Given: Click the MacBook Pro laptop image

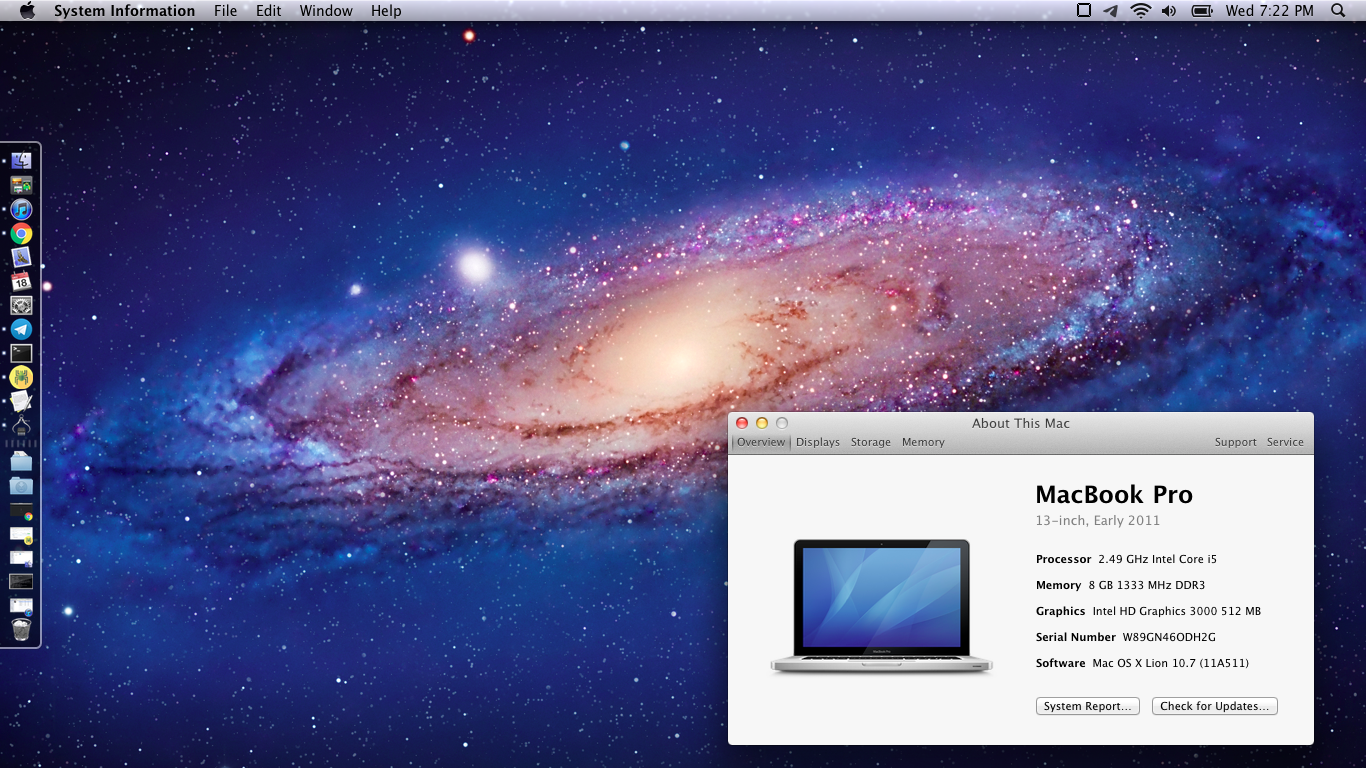Looking at the screenshot, I should 881,606.
